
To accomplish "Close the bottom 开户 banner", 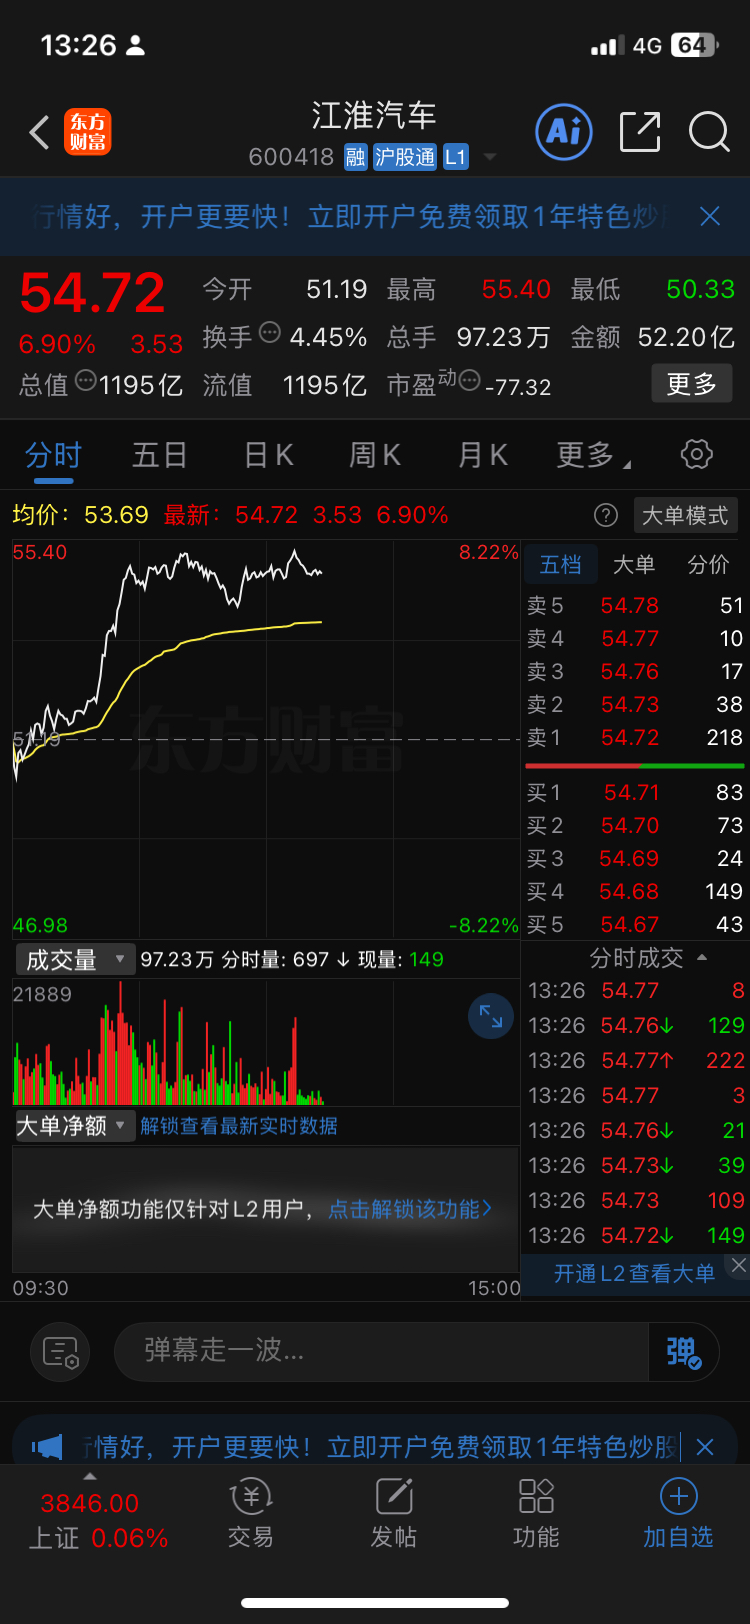I will click(705, 1447).
